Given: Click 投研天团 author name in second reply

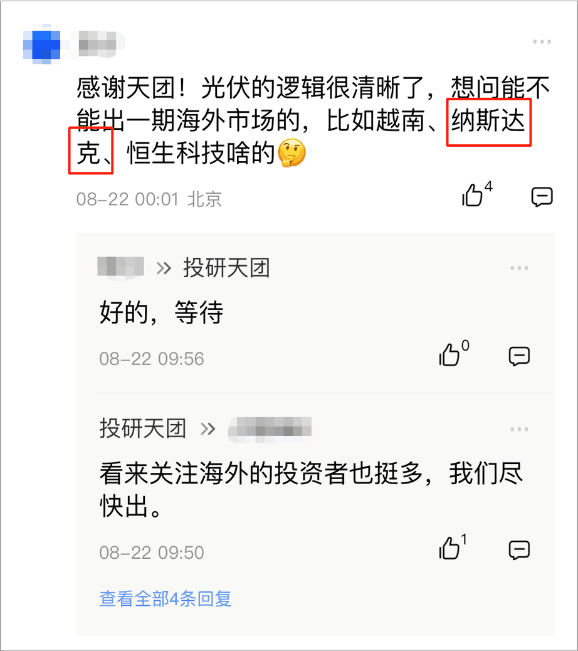Looking at the screenshot, I should (x=143, y=428).
